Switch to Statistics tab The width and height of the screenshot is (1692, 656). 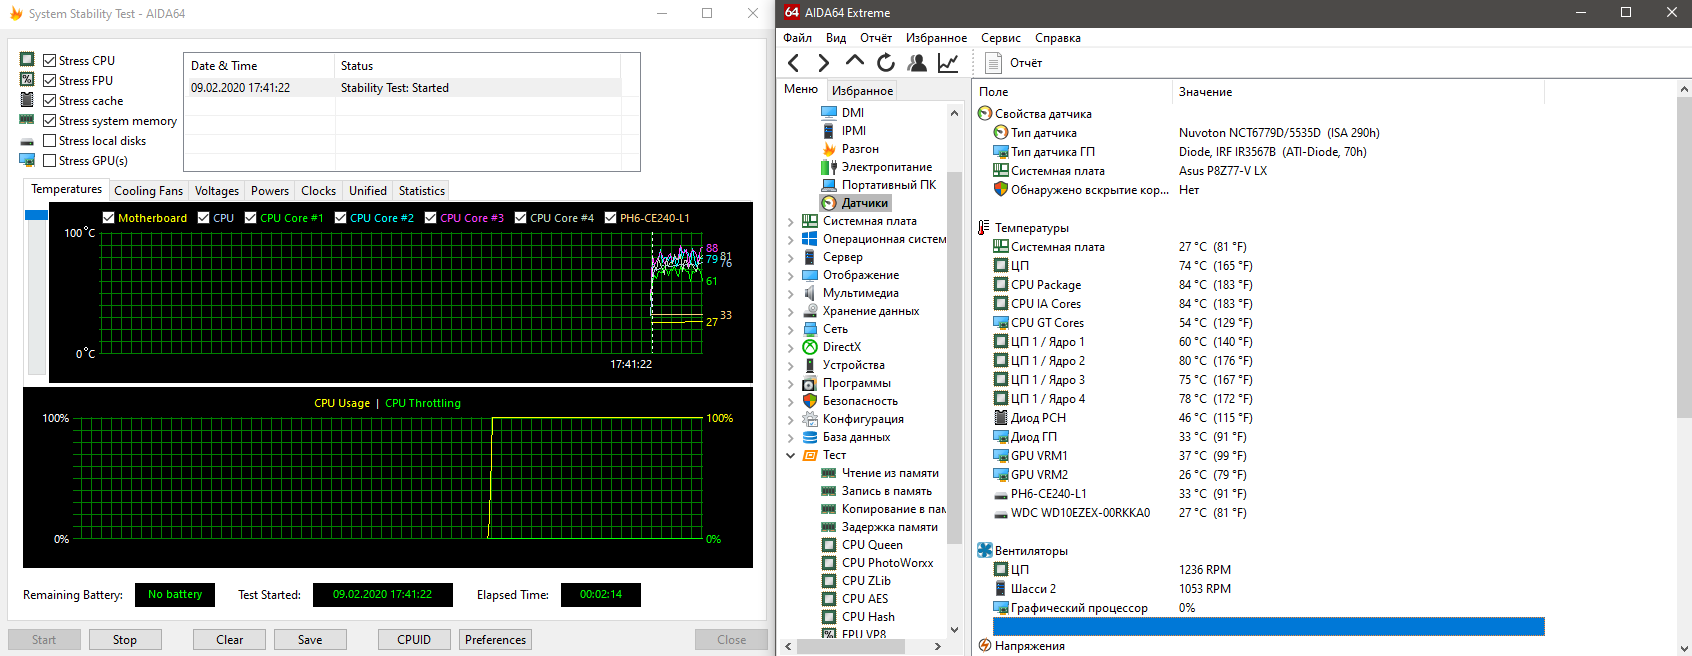coord(422,191)
